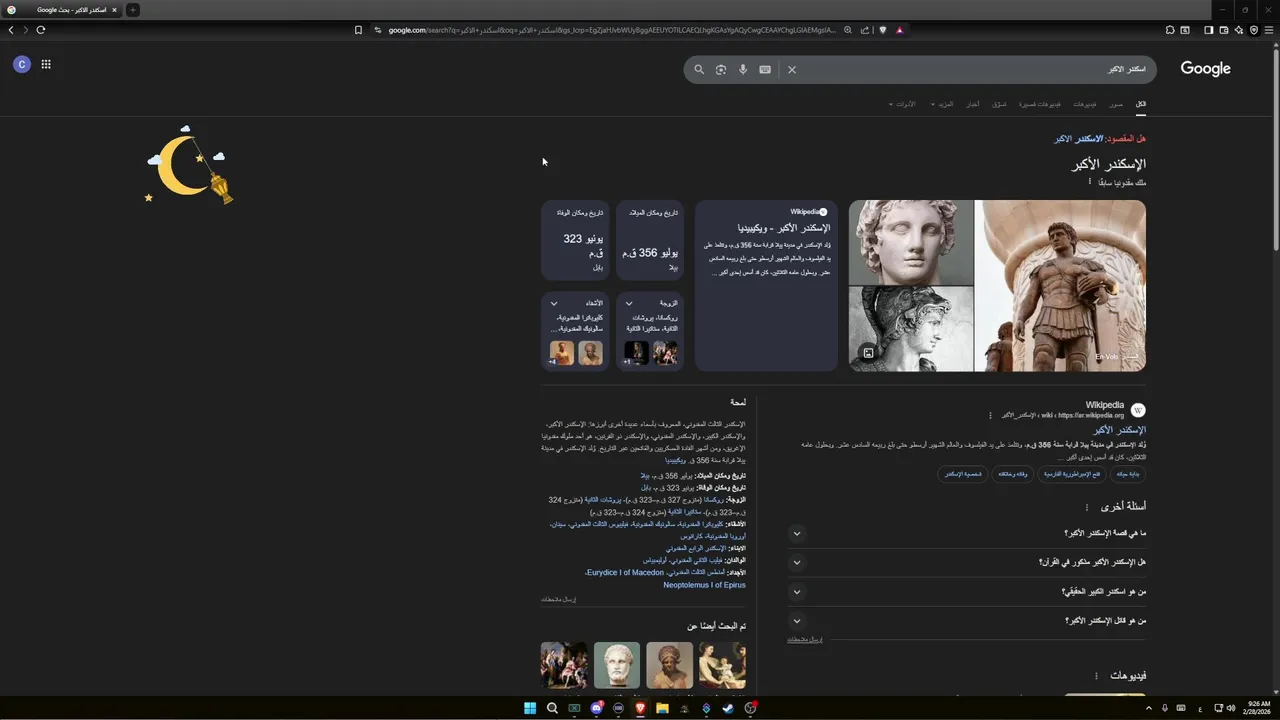Switch to the أخبار (News) tab
The height and width of the screenshot is (720, 1280).
973,104
